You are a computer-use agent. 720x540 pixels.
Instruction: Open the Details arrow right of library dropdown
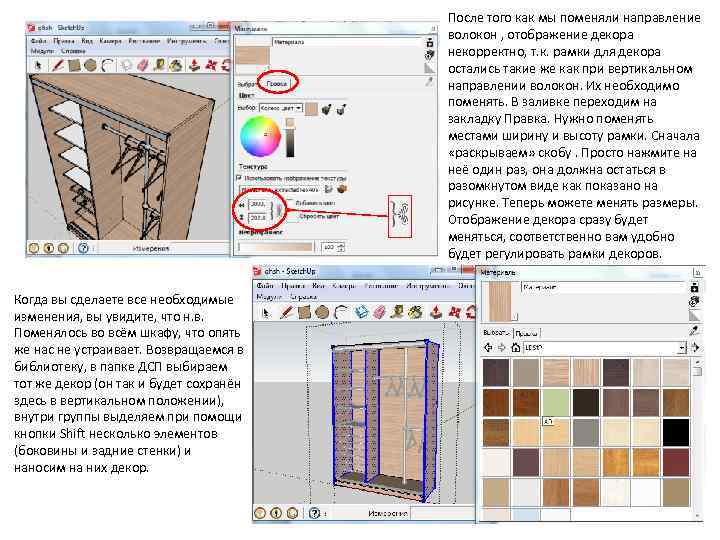[x=695, y=348]
